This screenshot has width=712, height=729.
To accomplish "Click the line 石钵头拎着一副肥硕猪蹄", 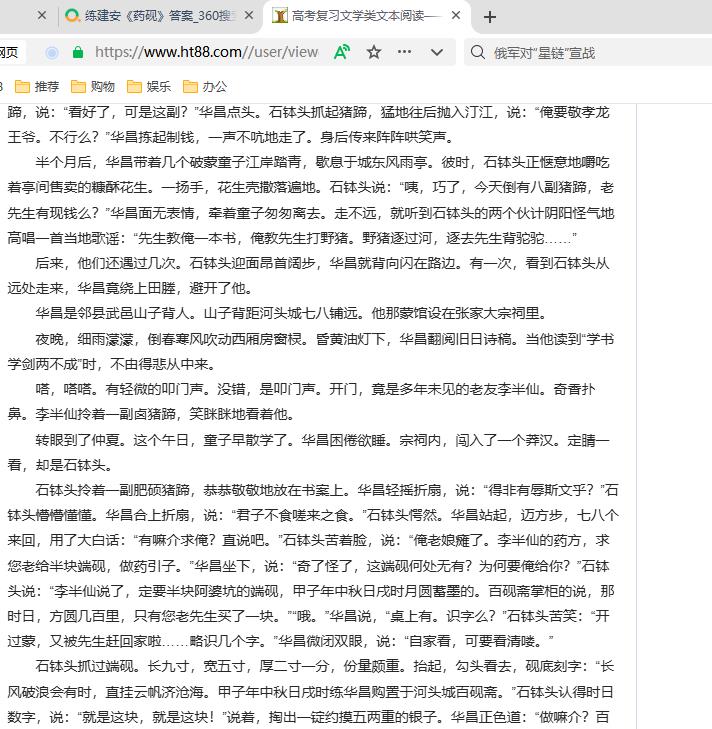I will coord(326,490).
